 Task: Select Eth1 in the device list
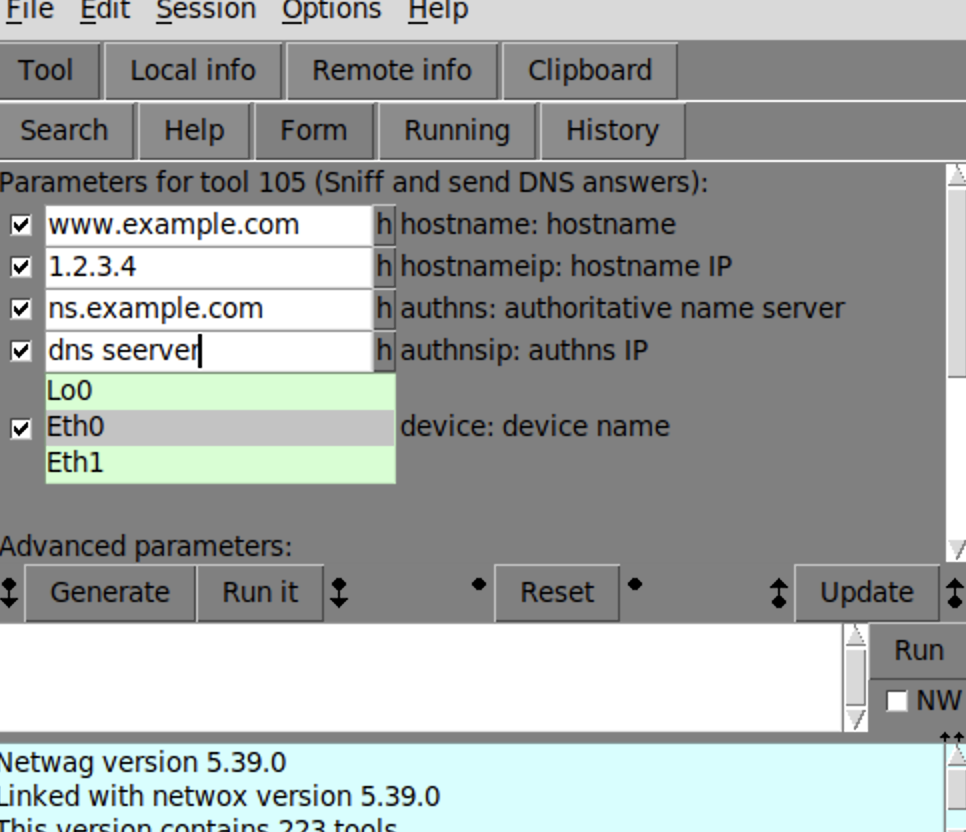(221, 463)
